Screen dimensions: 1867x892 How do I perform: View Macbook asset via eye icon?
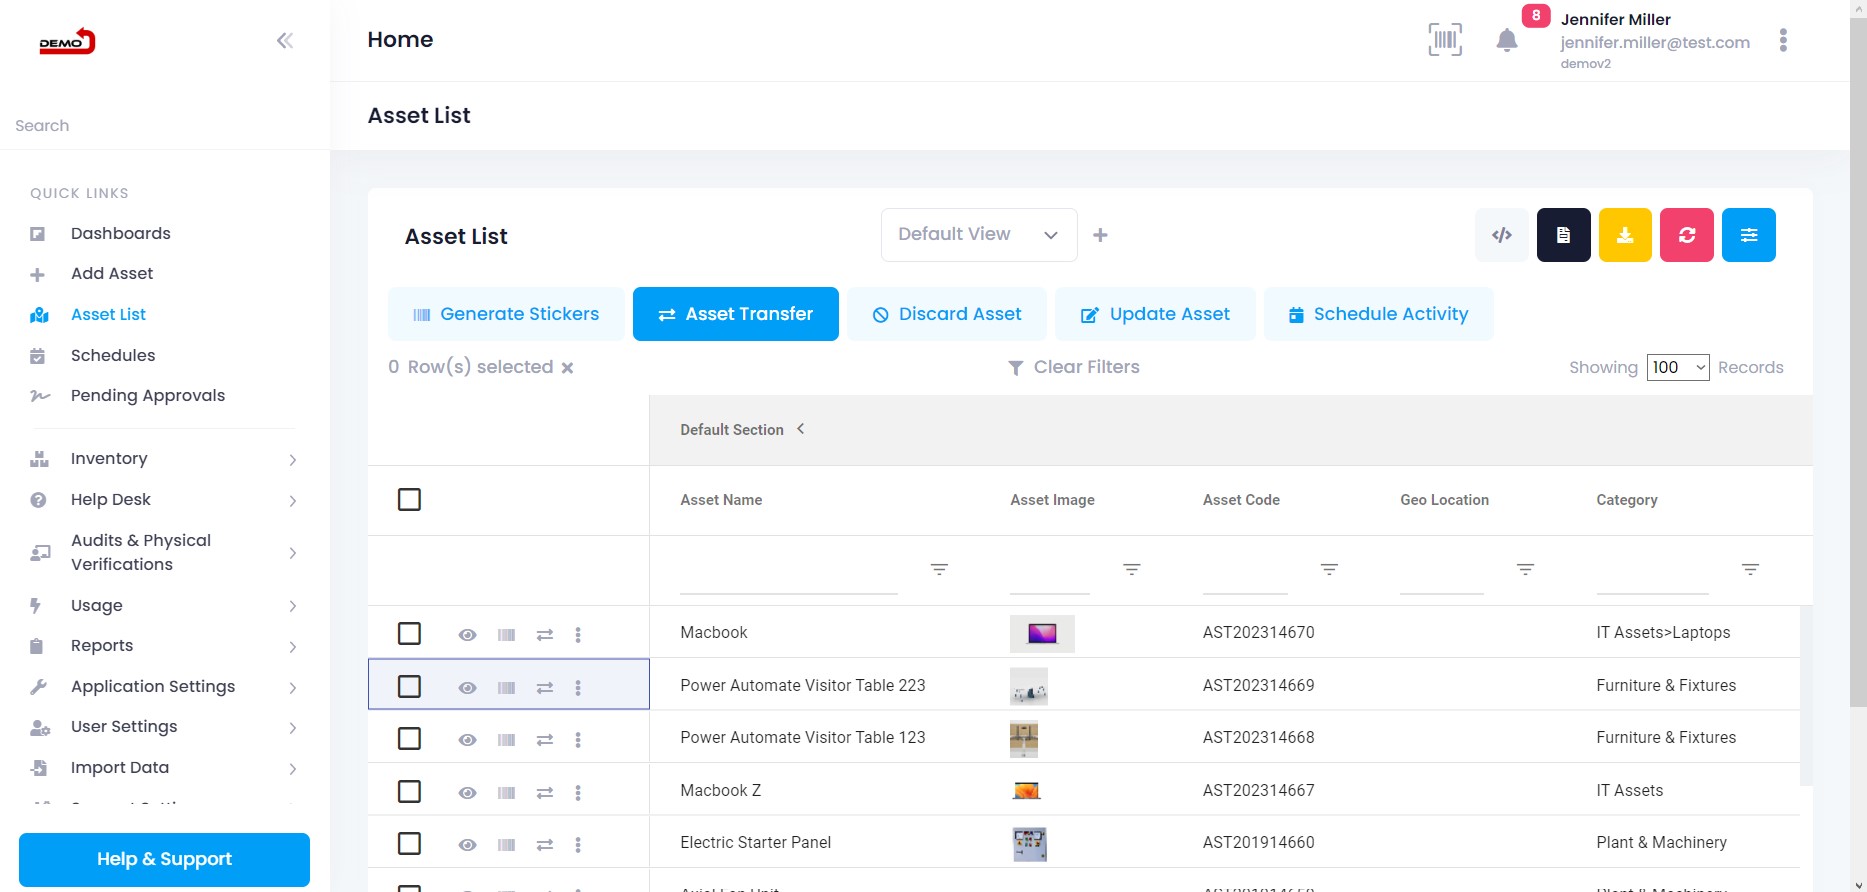pos(467,635)
